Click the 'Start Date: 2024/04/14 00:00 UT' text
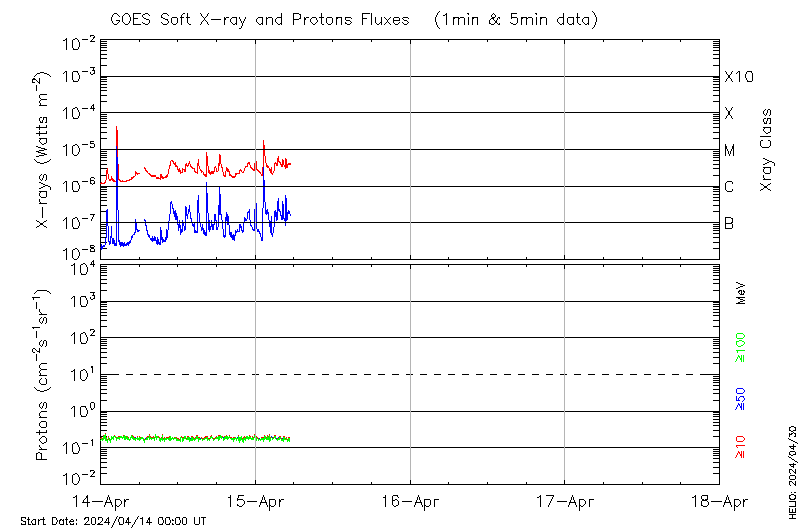This screenshot has width=800, height=530. 113,521
